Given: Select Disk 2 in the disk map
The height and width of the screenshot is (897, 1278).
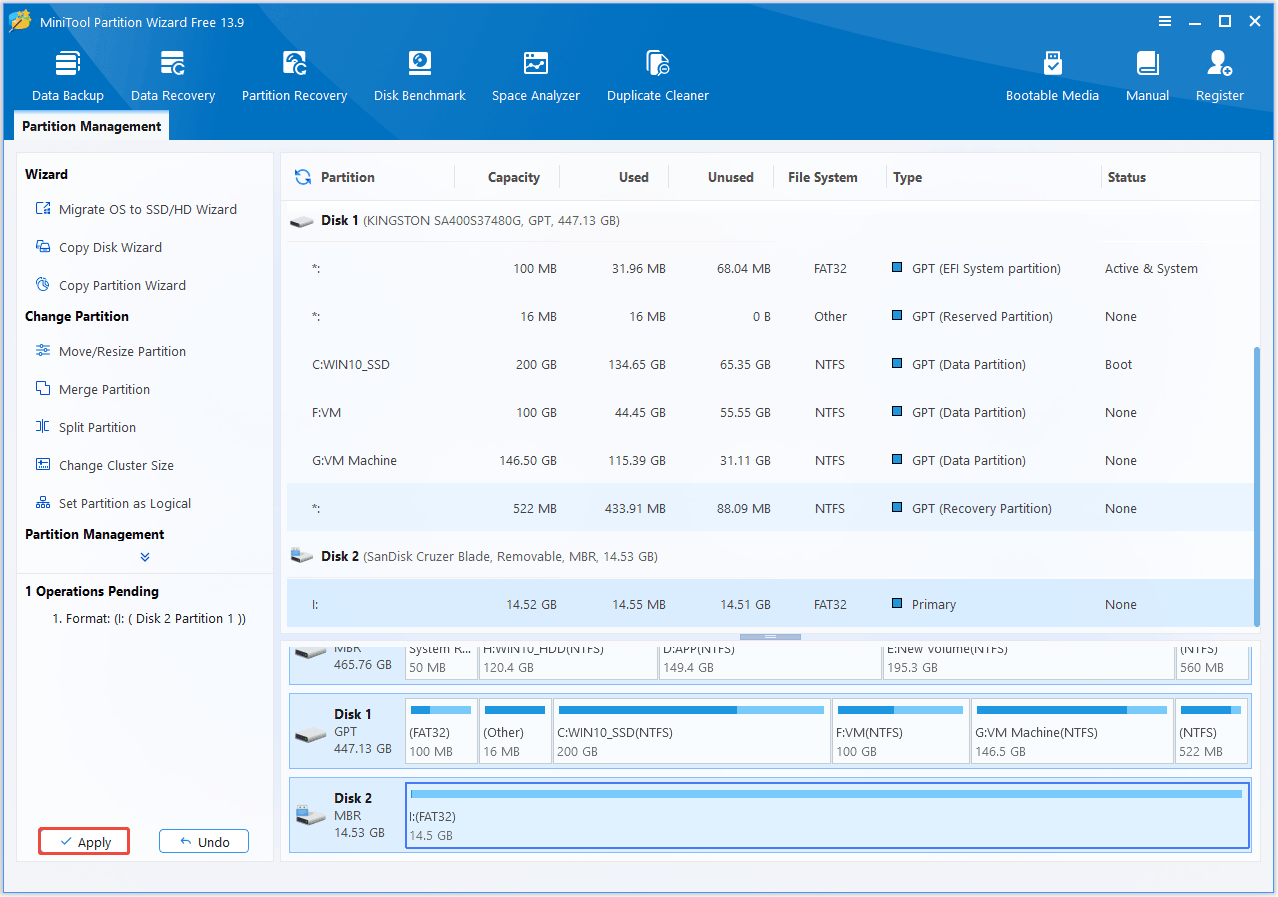Looking at the screenshot, I should [347, 815].
